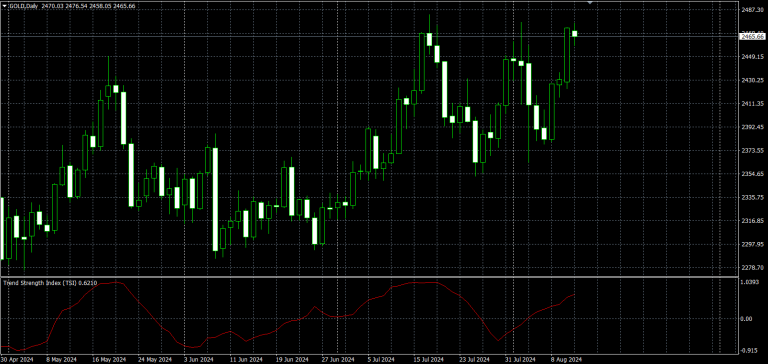Click the 2297.95 price scale label
Viewport: 768px width, 364px height.
pos(753,244)
